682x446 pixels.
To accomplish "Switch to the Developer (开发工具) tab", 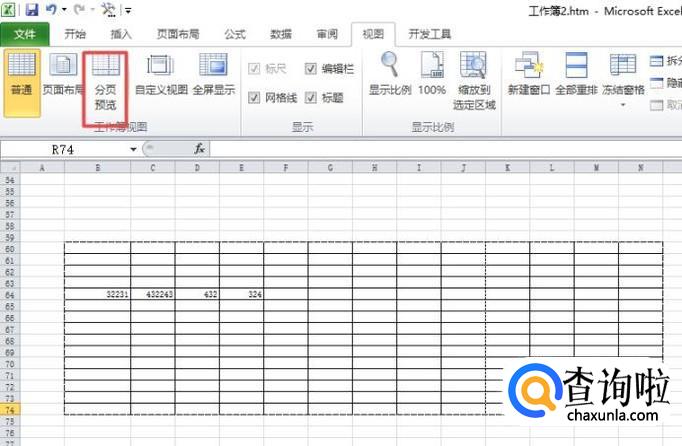I will point(430,34).
